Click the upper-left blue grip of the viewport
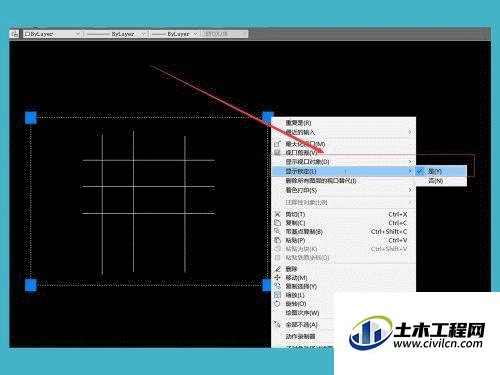 point(31,118)
